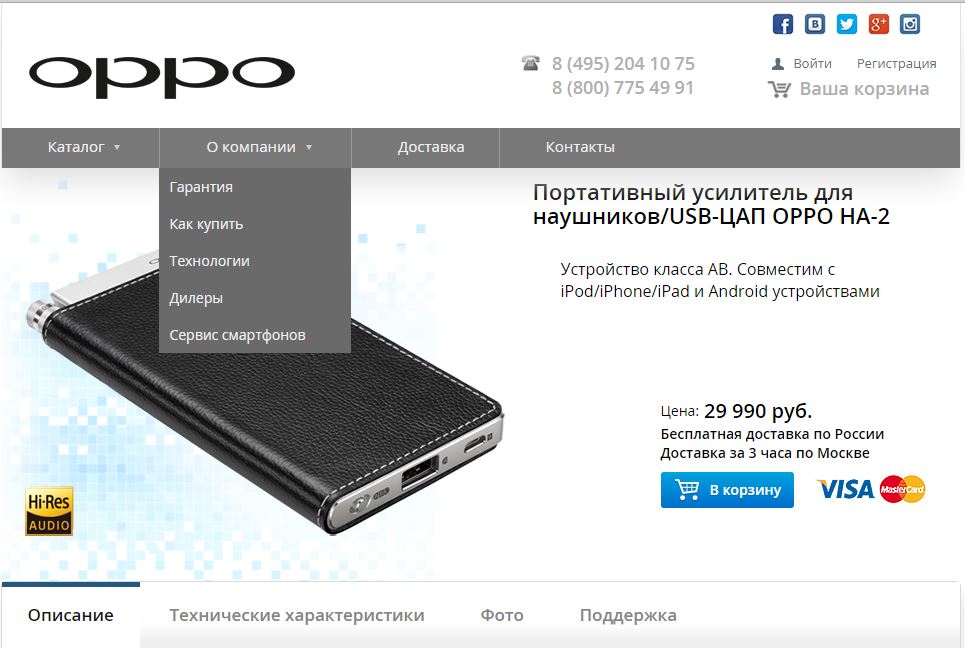The image size is (965, 648).
Task: Open the Instagram social icon
Action: (x=910, y=24)
